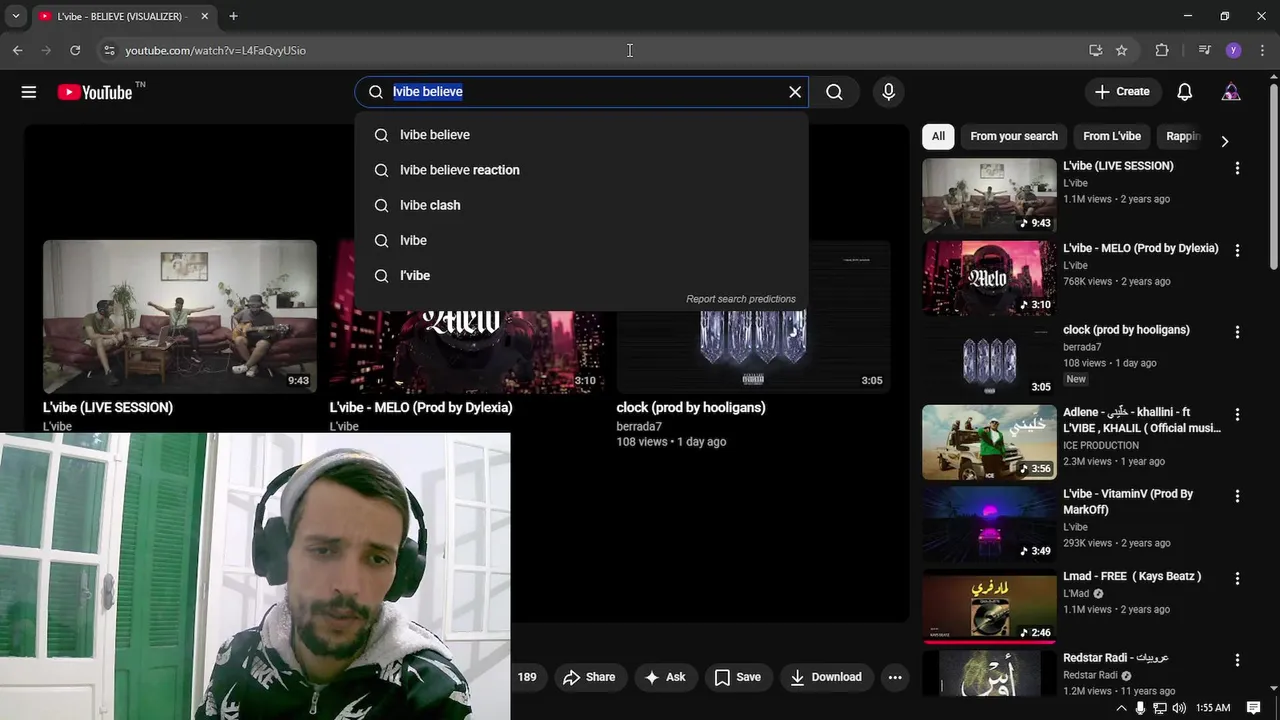Viewport: 1280px width, 720px height.
Task: Click the browser address bar URL
Action: (x=215, y=50)
